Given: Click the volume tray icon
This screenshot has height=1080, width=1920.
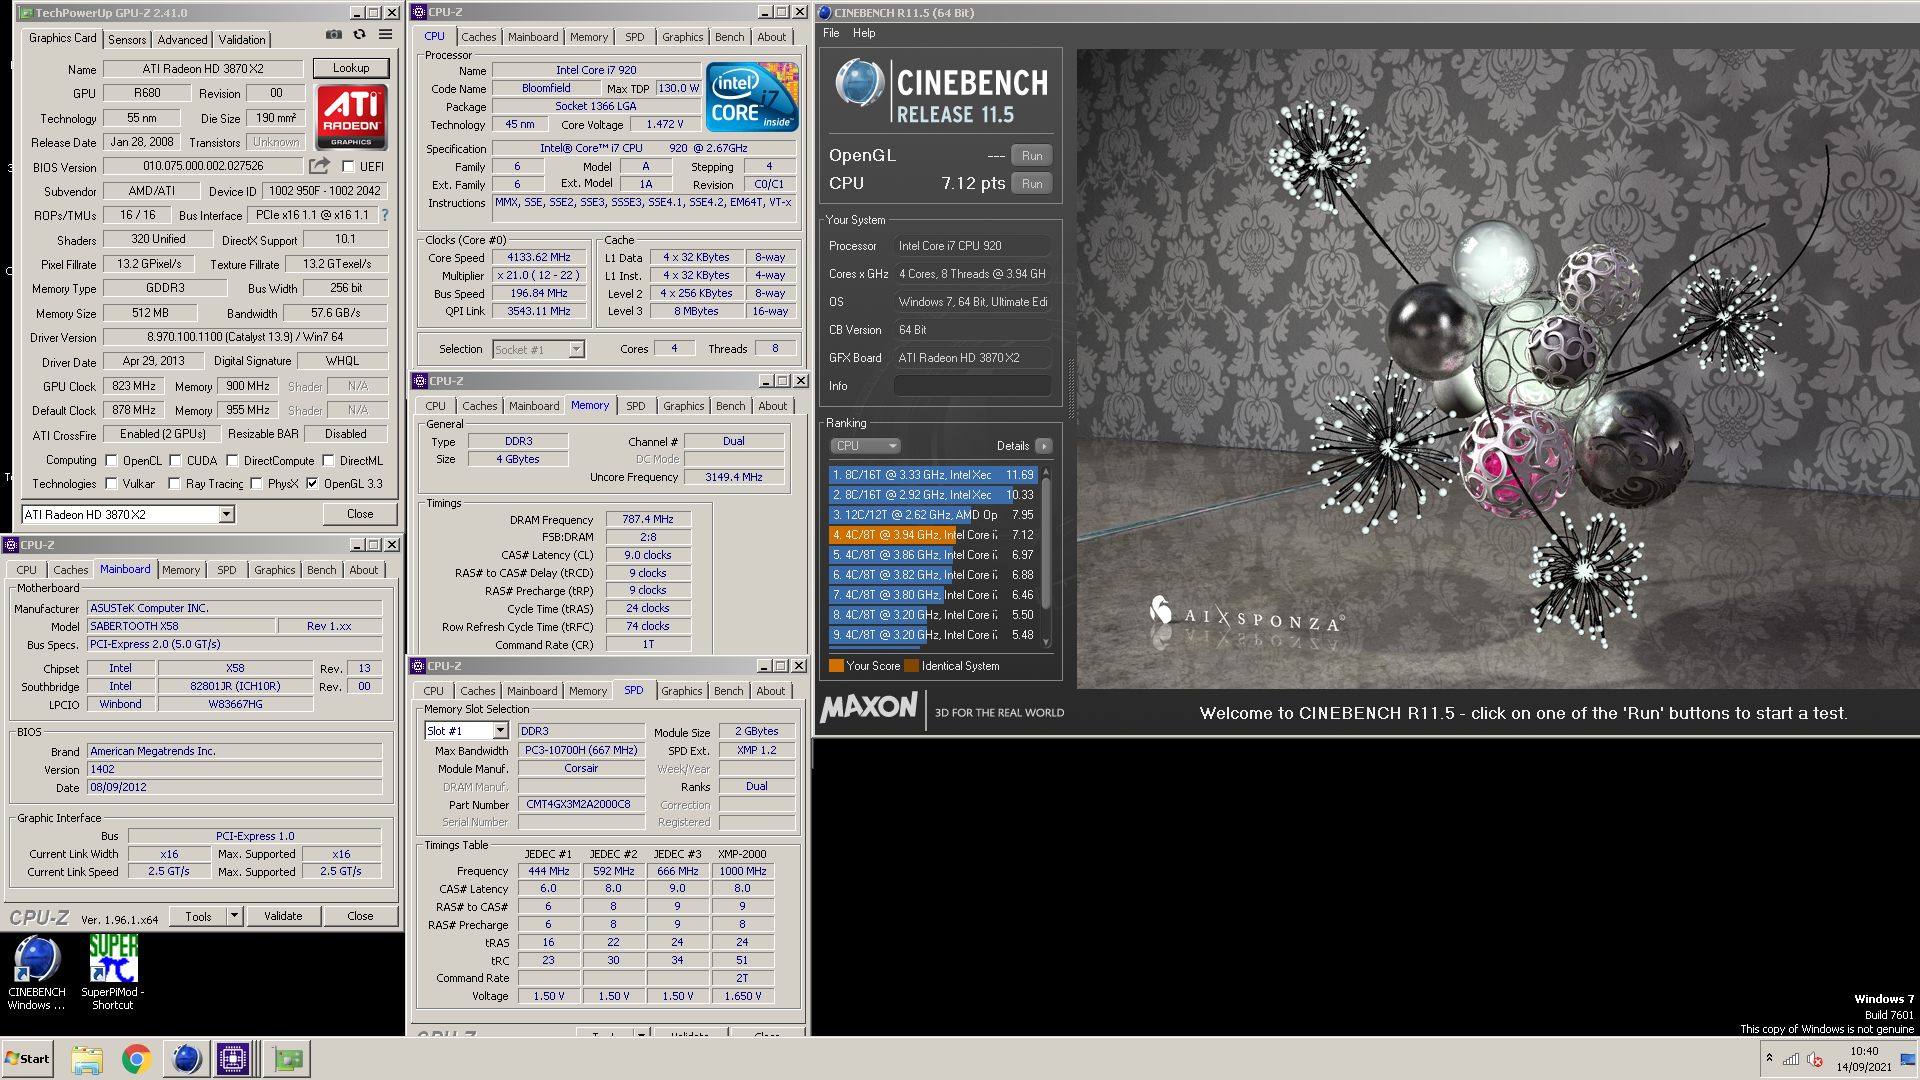Looking at the screenshot, I should [x=1815, y=1059].
